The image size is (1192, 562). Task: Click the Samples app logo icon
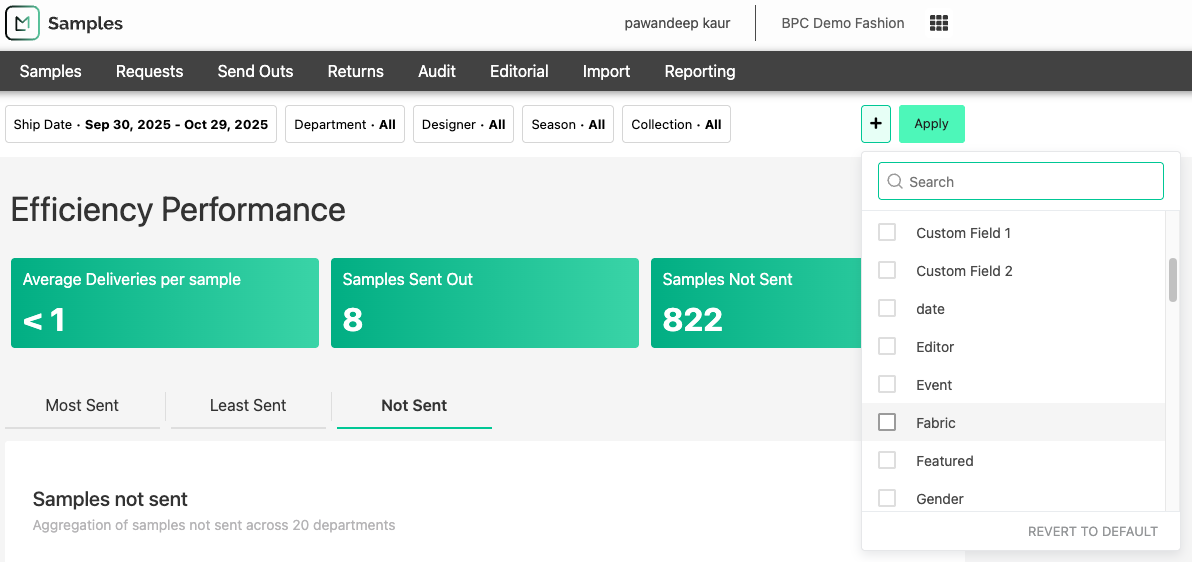22,23
